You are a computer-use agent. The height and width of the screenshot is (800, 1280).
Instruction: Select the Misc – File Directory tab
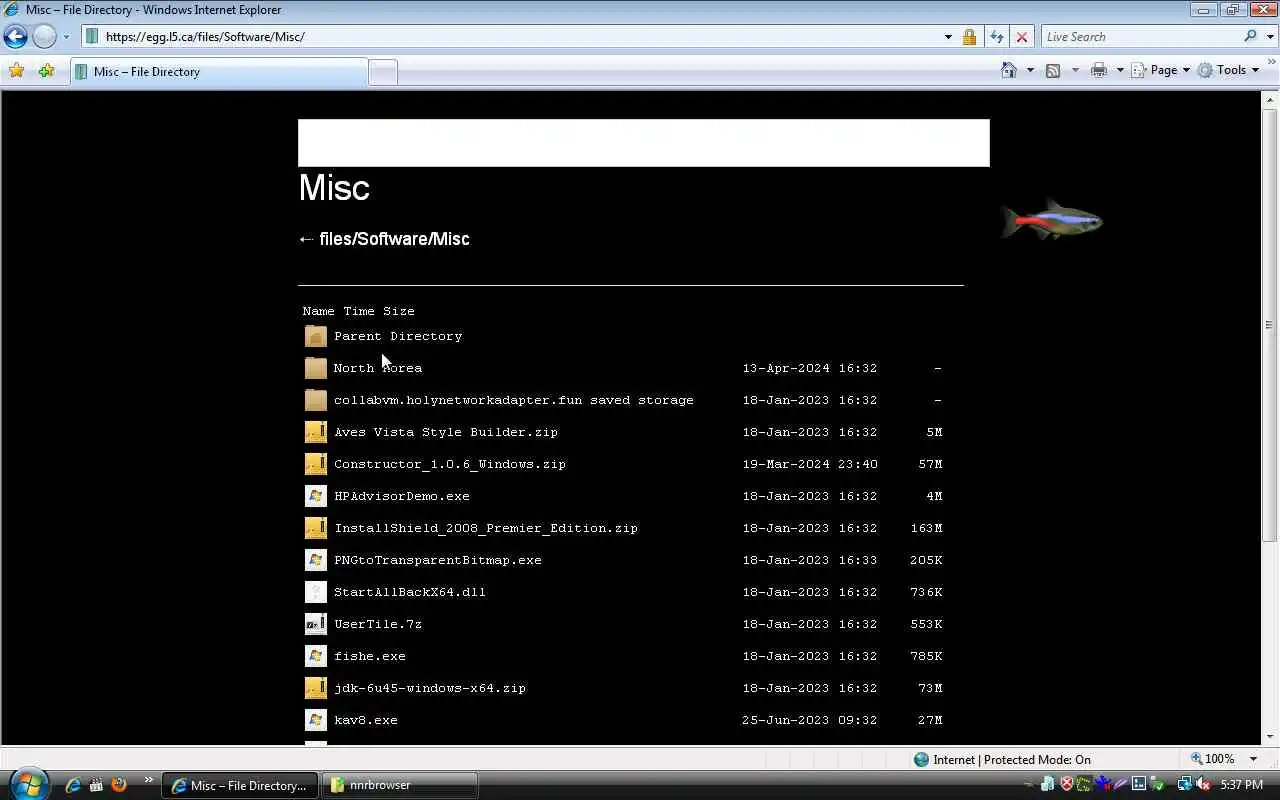[x=218, y=72]
